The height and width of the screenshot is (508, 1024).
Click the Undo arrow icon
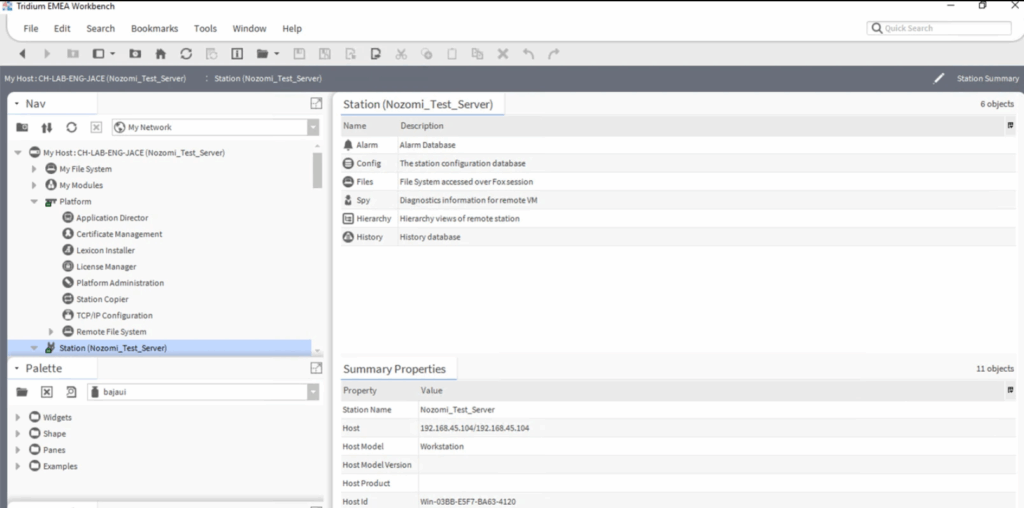click(528, 54)
